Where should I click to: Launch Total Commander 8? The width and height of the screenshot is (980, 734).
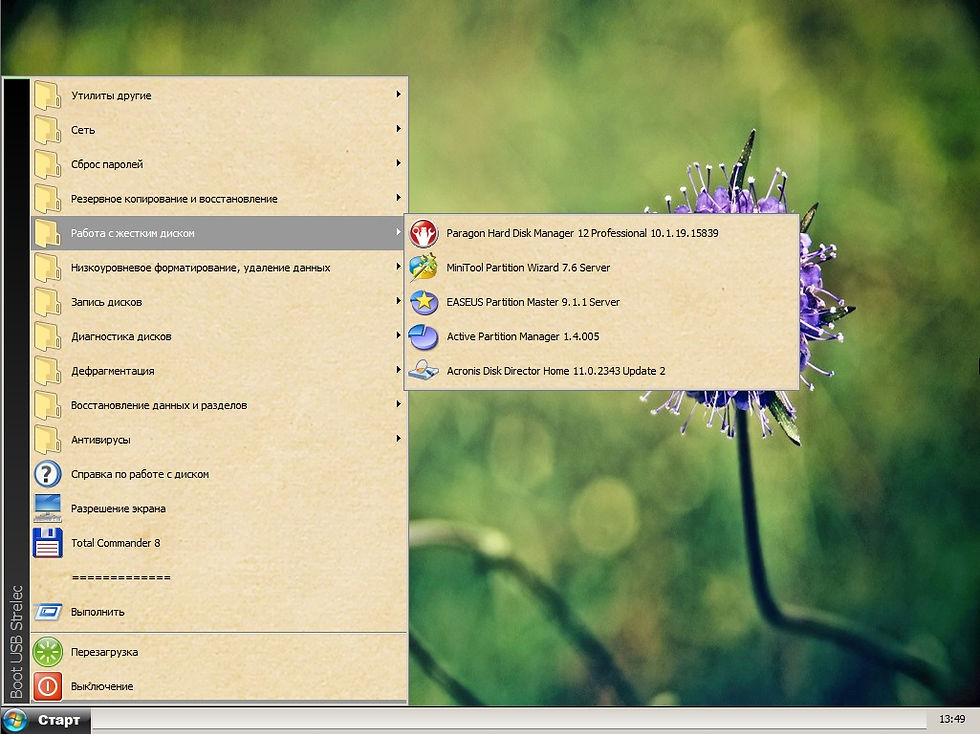coord(218,543)
